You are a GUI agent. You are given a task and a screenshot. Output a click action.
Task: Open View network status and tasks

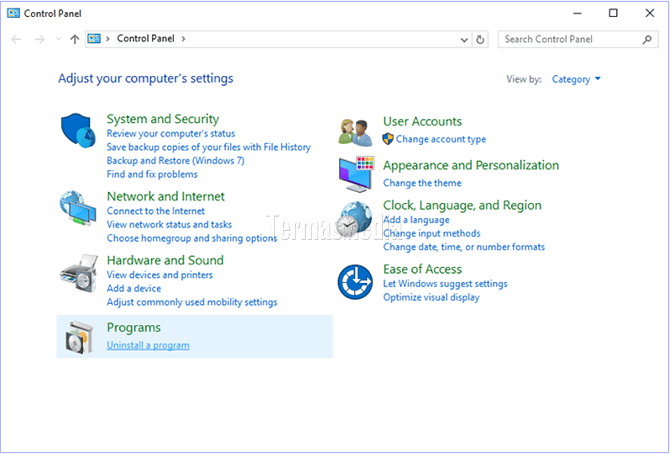169,224
